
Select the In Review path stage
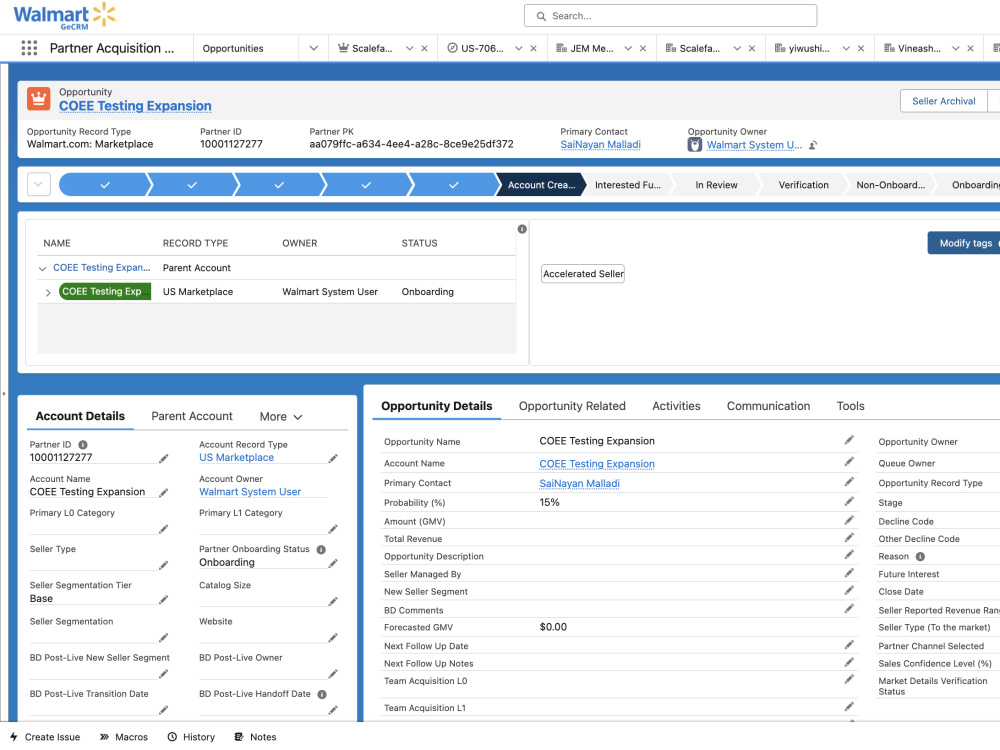click(716, 185)
